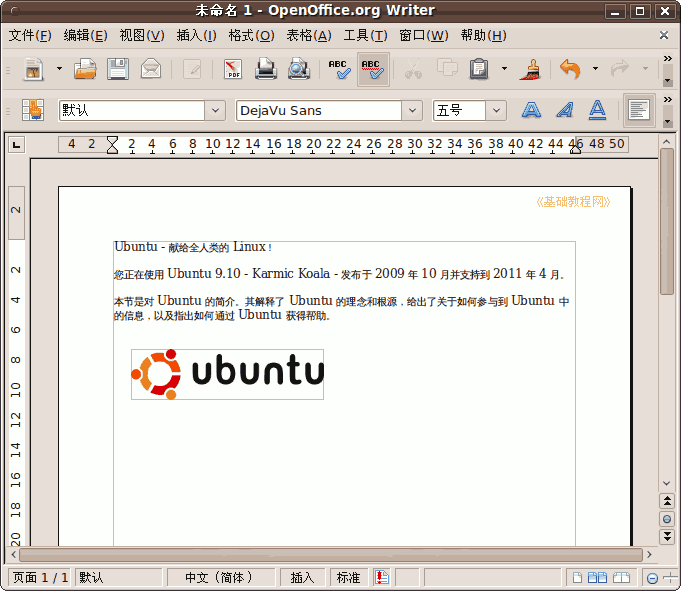Image resolution: width=681 pixels, height=591 pixels.
Task: Toggle Align Left paragraph button
Action: [639, 110]
